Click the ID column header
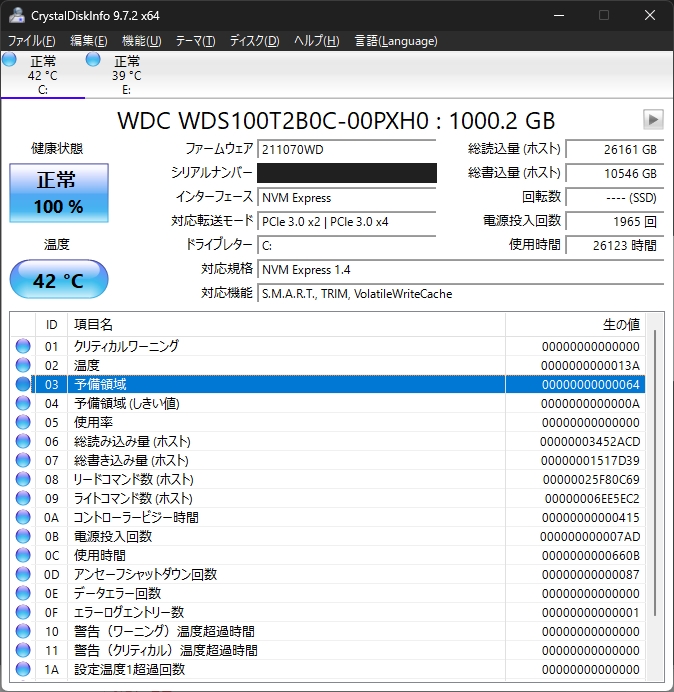The image size is (674, 692). coord(52,325)
